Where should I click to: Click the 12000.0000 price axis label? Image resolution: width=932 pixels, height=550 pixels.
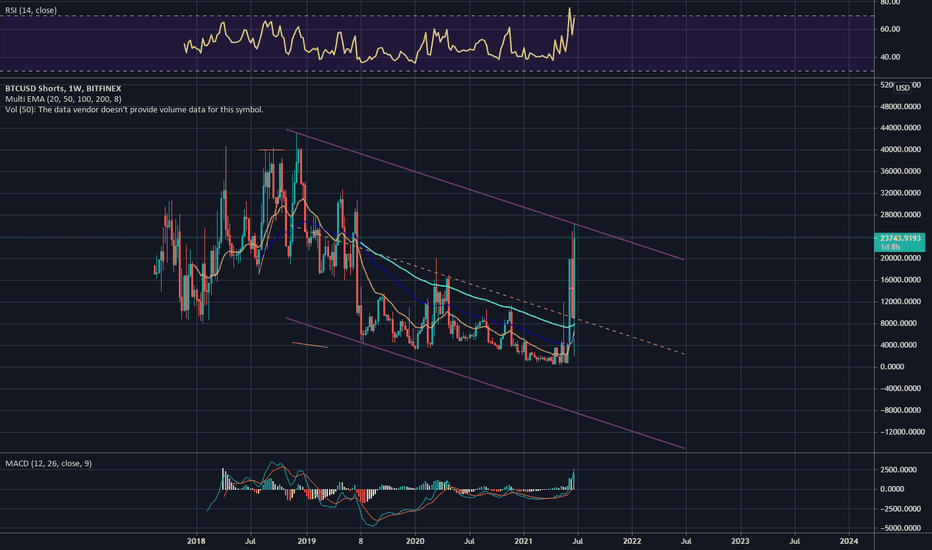click(x=900, y=301)
